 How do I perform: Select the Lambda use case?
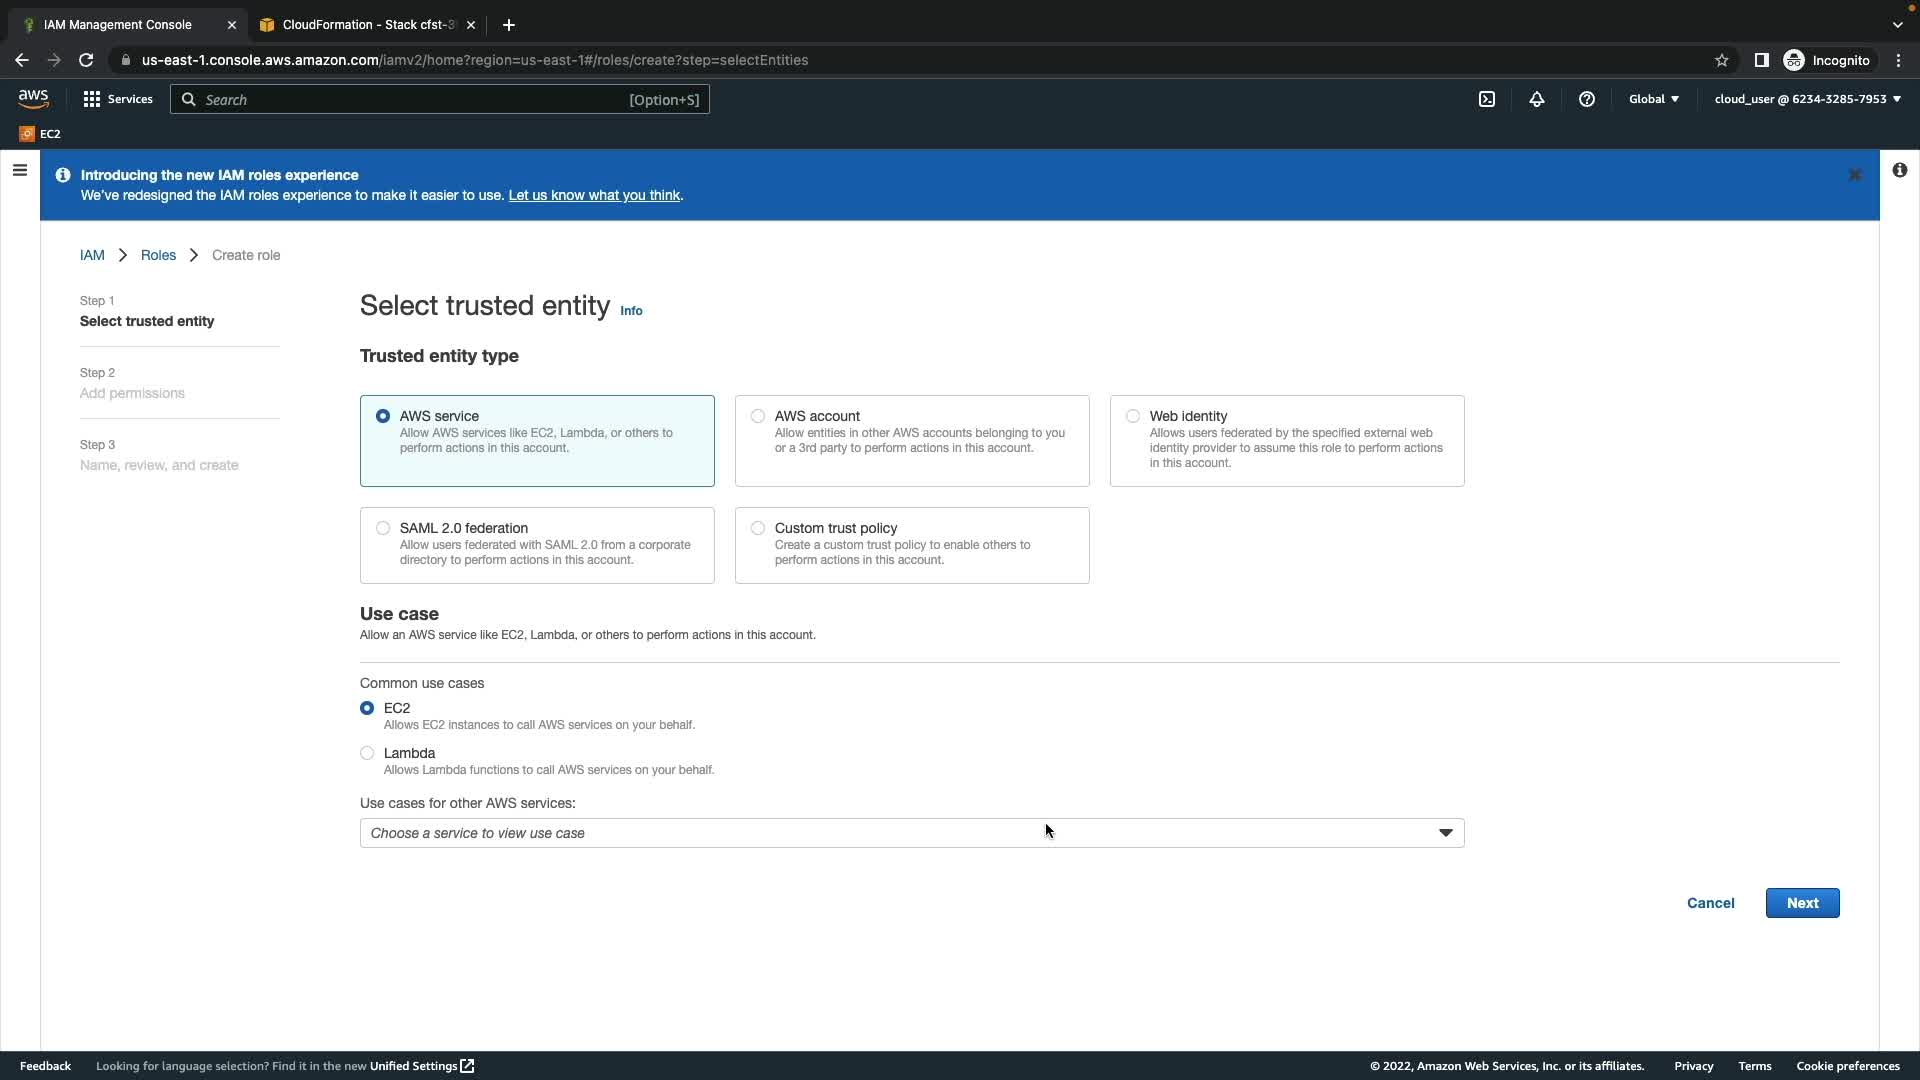click(x=367, y=753)
